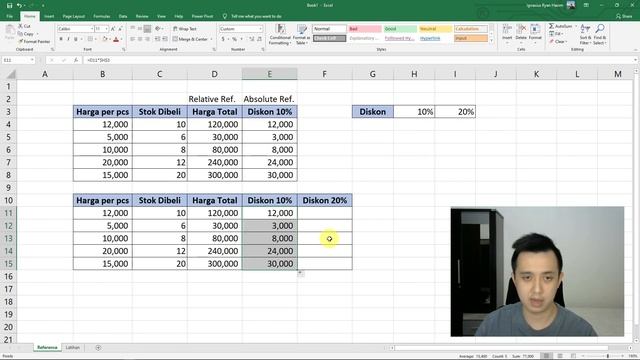Toggle Underline formatting
The width and height of the screenshot is (640, 360).
coord(76,39)
